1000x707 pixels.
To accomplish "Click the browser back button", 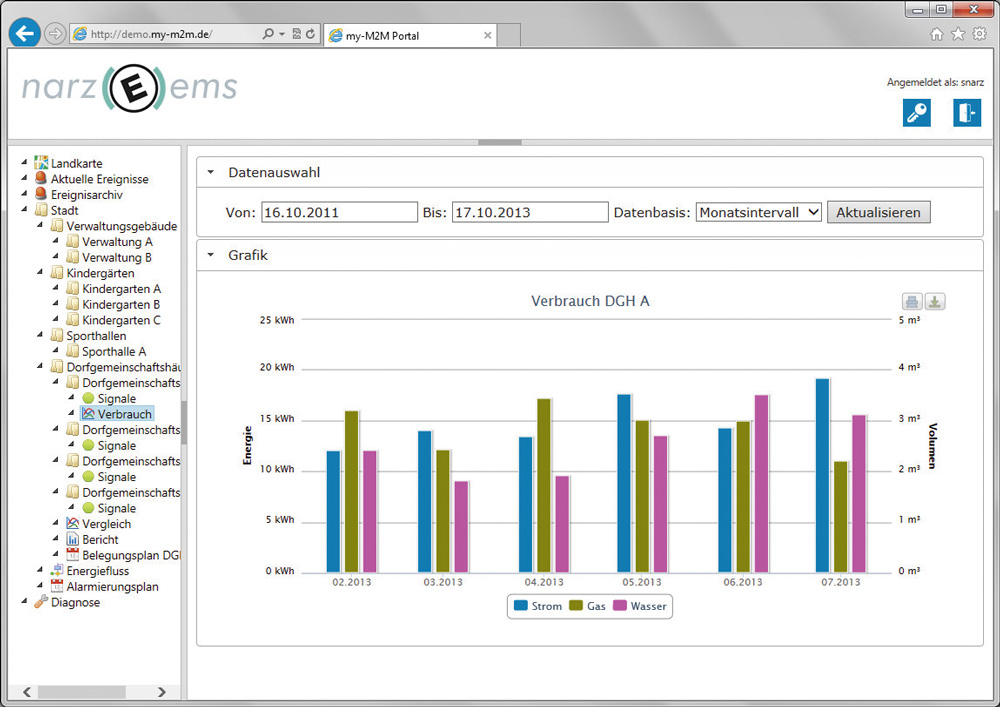I will coord(26,33).
